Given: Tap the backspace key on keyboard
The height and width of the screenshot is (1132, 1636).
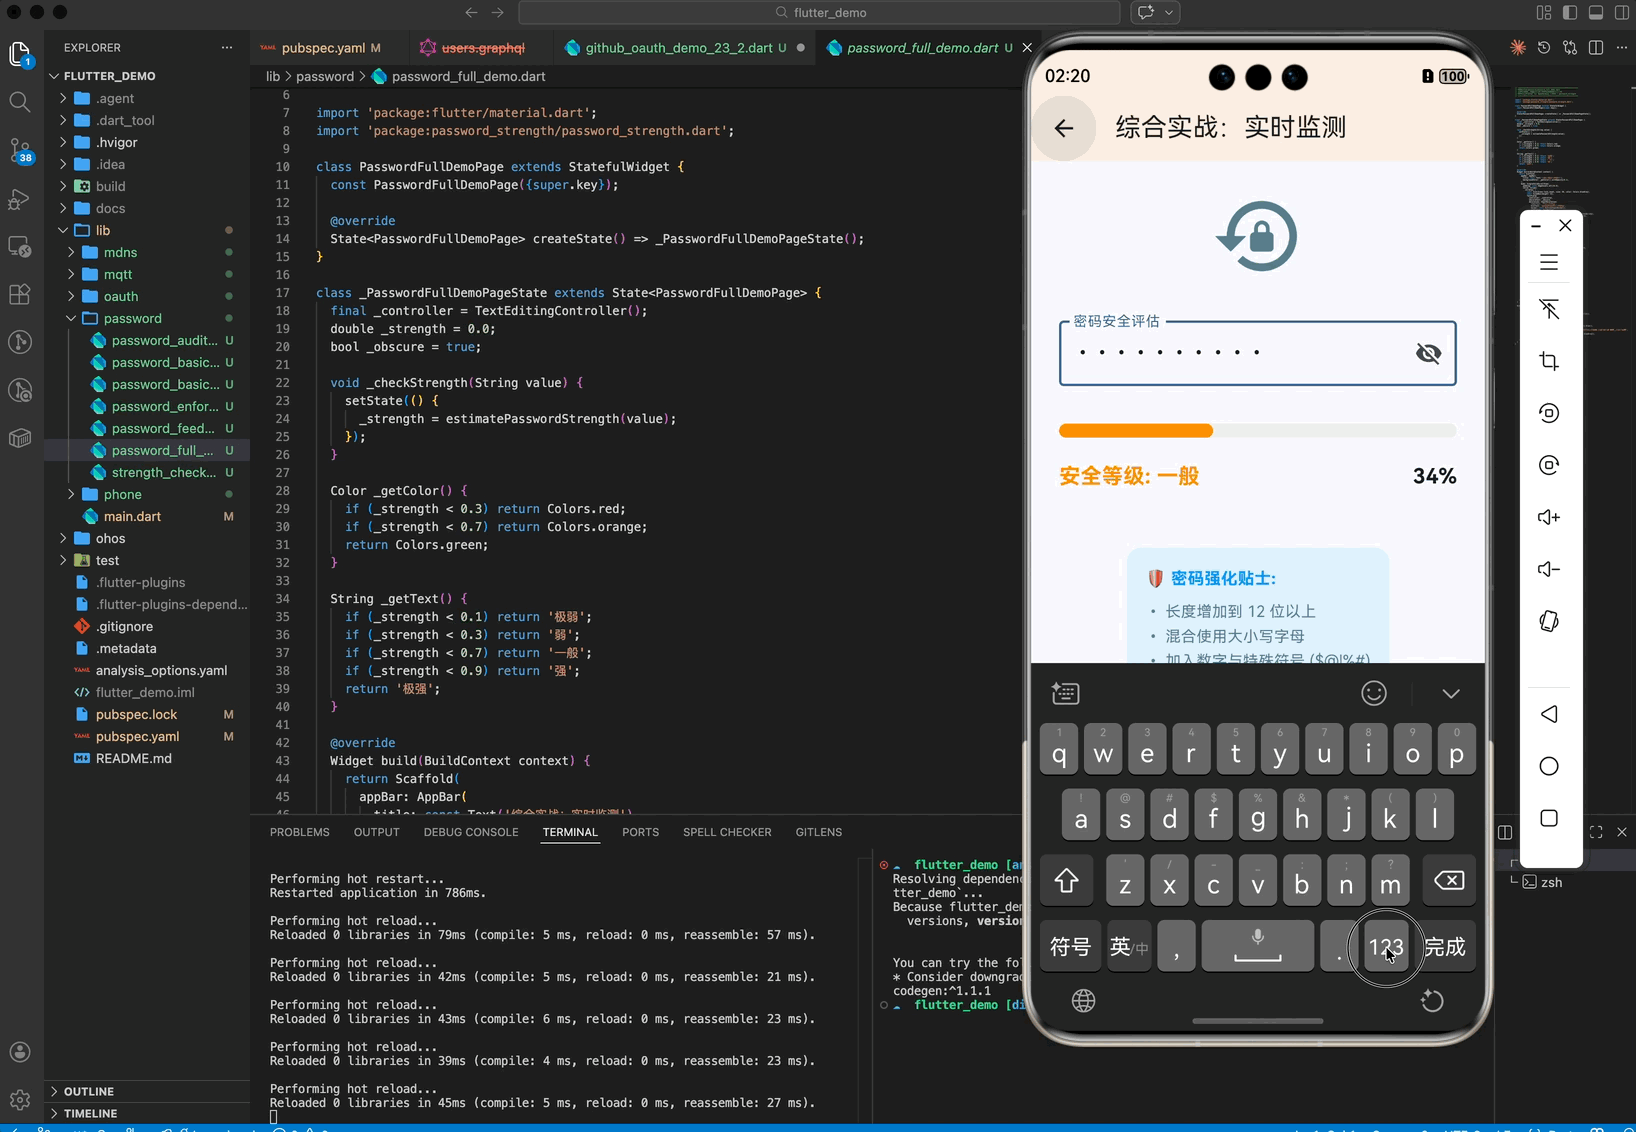Looking at the screenshot, I should point(1449,881).
